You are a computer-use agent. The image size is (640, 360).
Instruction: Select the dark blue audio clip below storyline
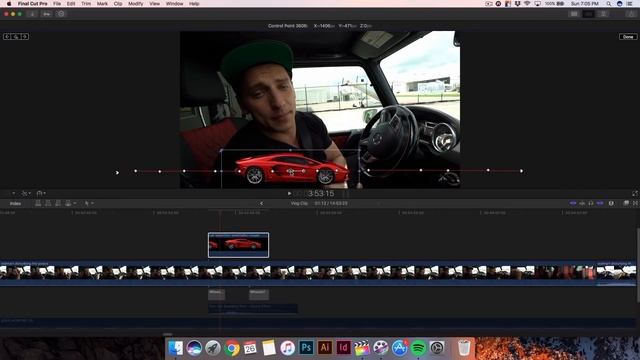253,308
